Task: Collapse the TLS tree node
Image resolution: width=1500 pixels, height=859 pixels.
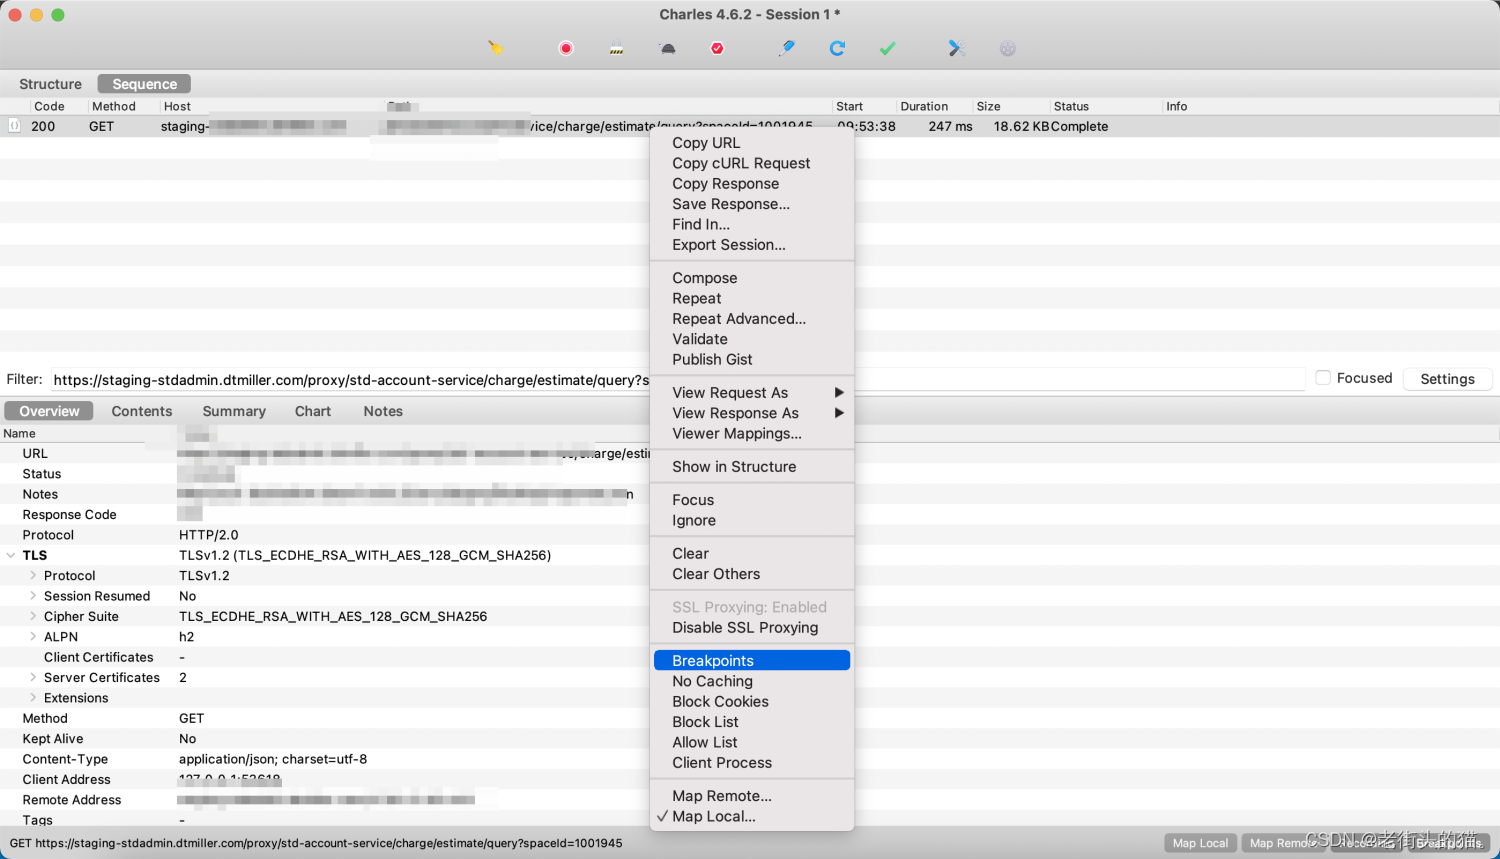Action: tap(11, 555)
